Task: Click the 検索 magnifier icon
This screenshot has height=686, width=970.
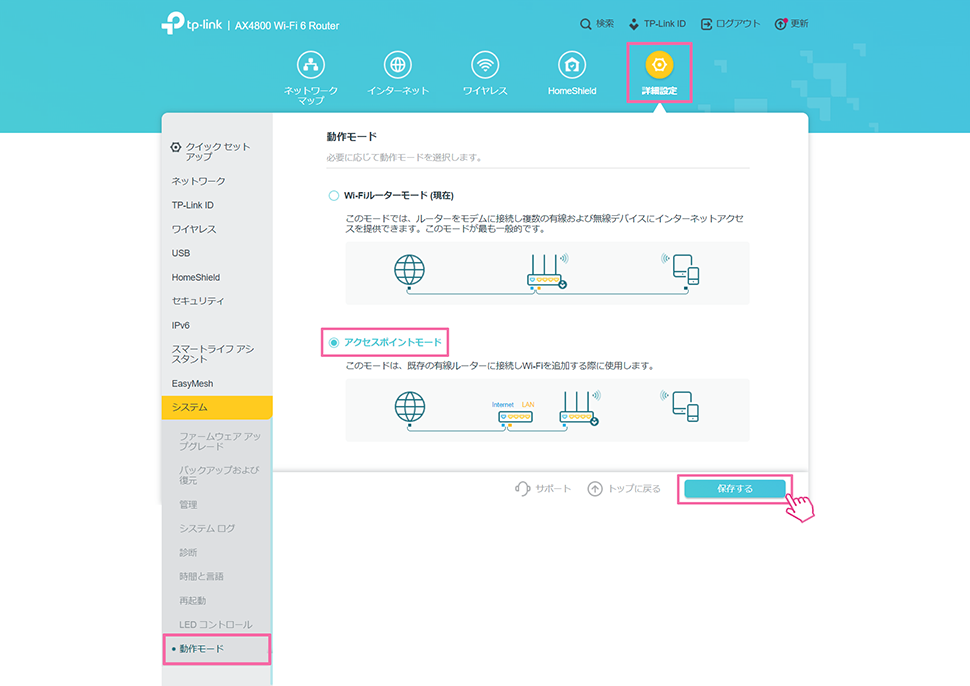Action: 586,24
